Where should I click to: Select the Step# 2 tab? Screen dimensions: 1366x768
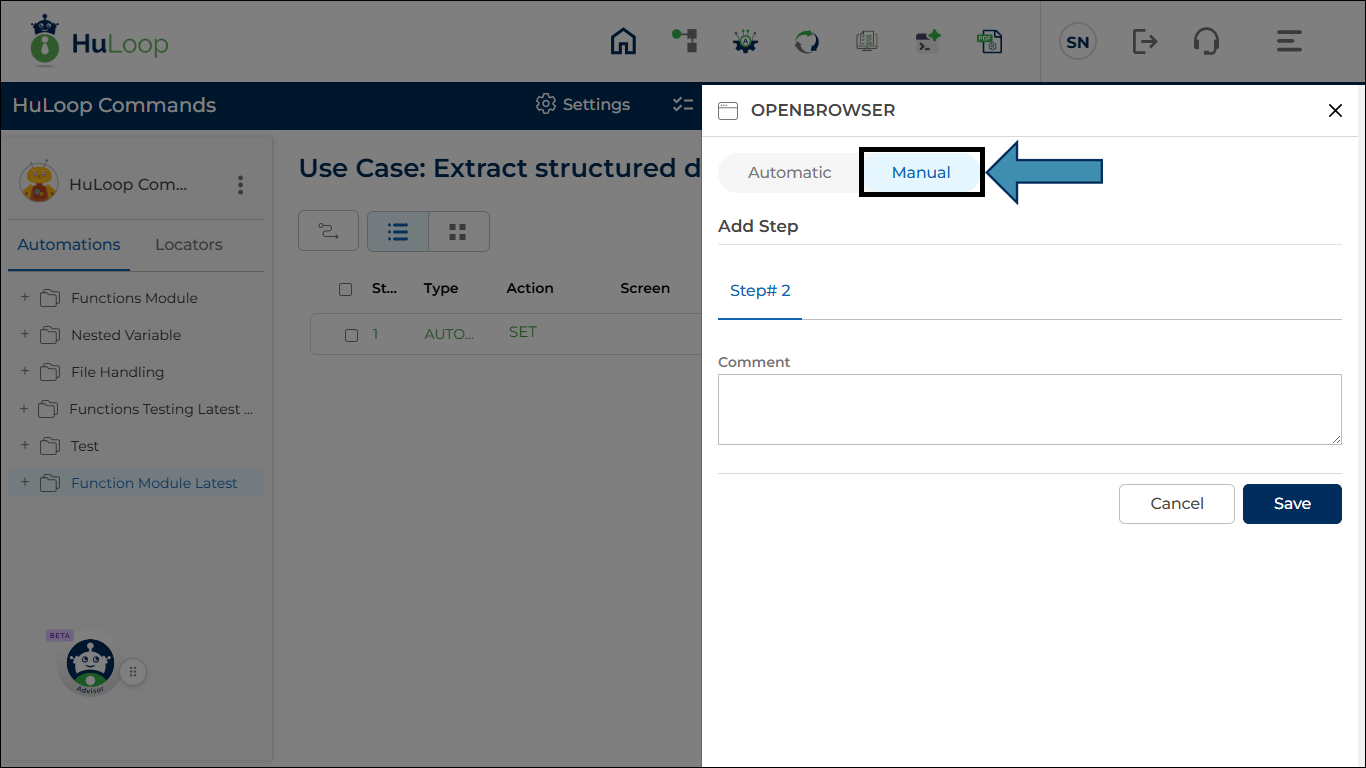(x=760, y=291)
